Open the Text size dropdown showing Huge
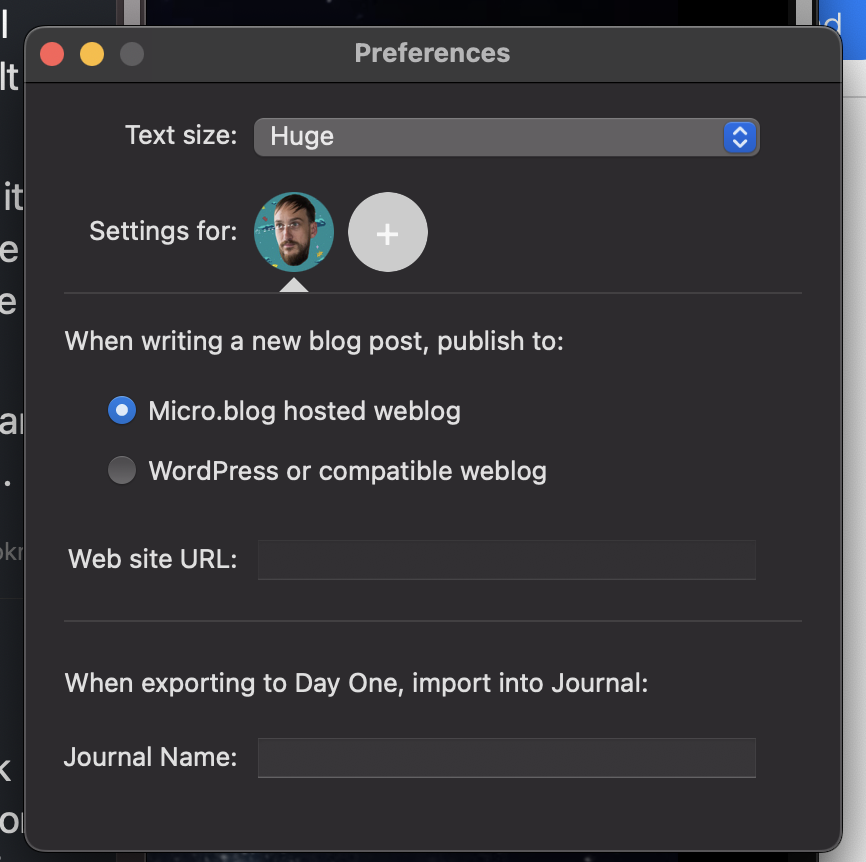Image resolution: width=866 pixels, height=862 pixels. 488,137
